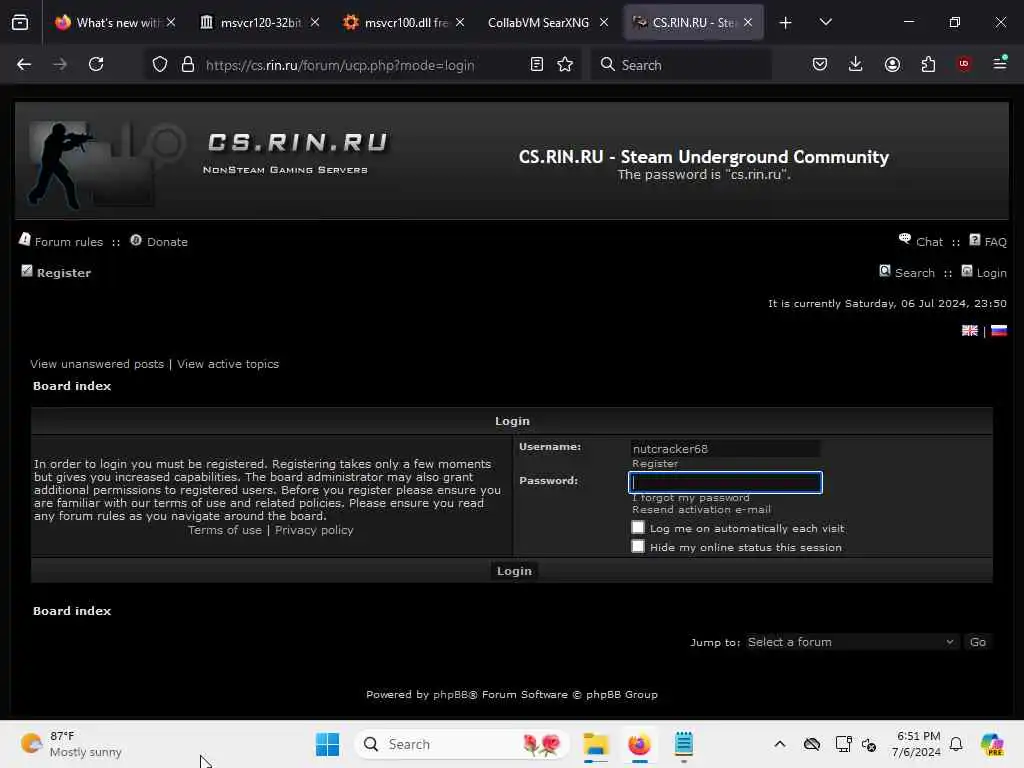
Task: Open View unanswered posts
Action: [x=97, y=364]
